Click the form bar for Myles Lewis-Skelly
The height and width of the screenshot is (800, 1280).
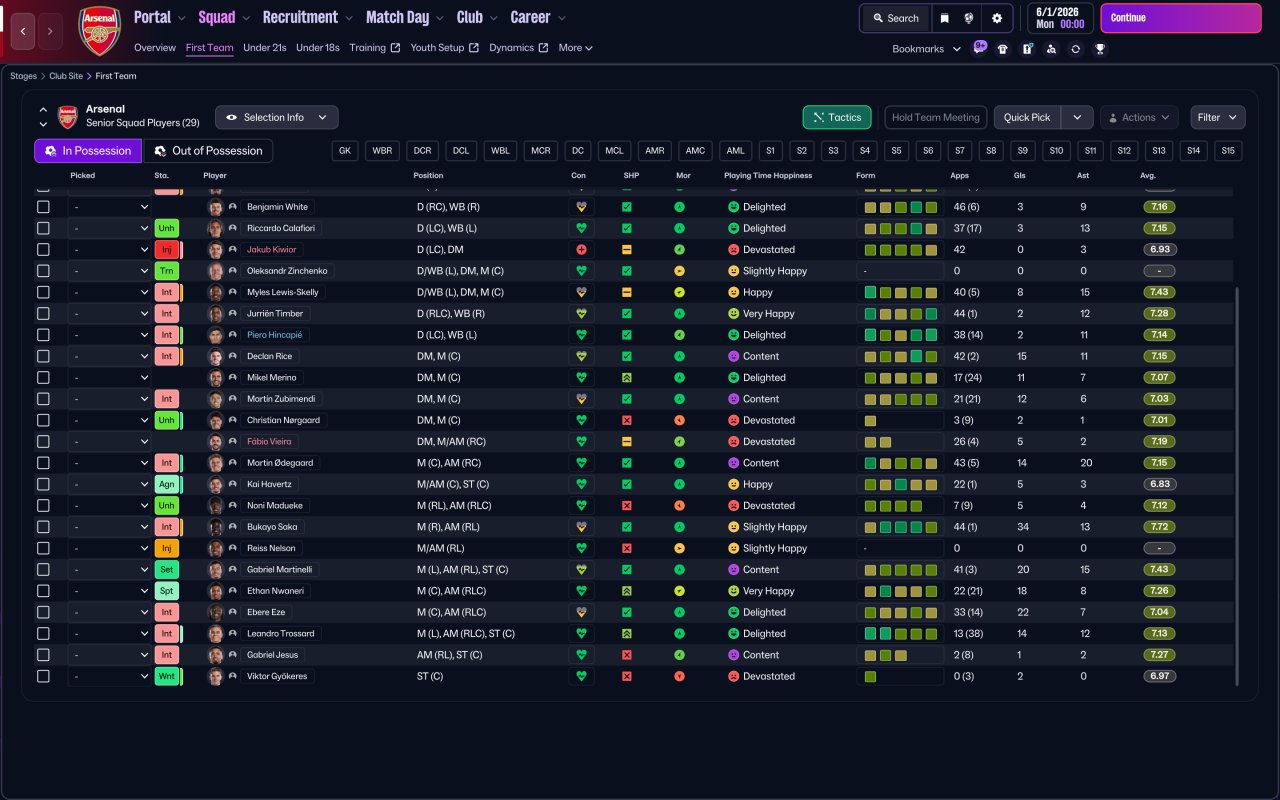click(900, 293)
